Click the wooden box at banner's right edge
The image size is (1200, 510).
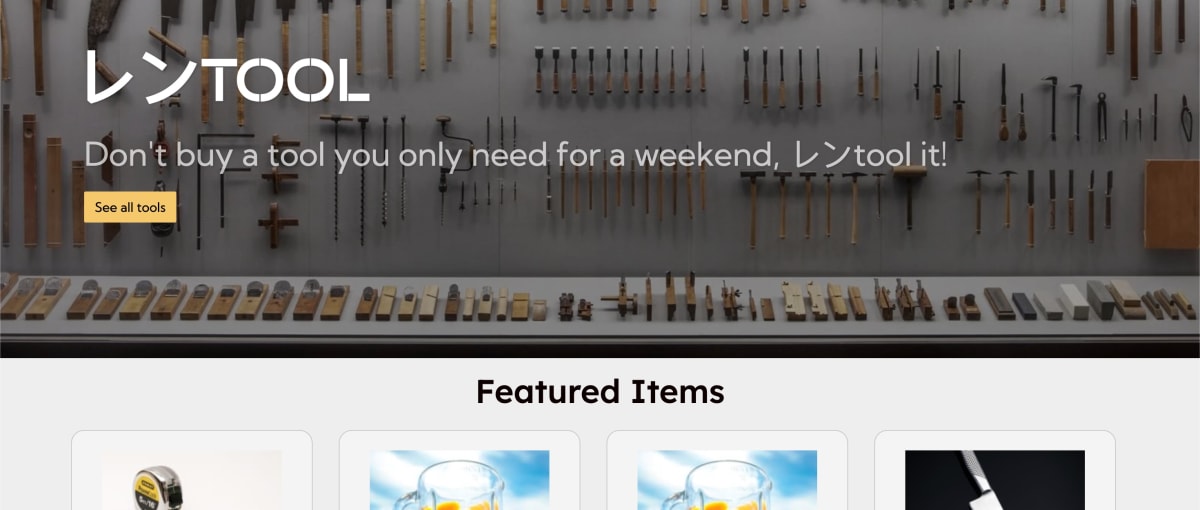coord(1171,204)
